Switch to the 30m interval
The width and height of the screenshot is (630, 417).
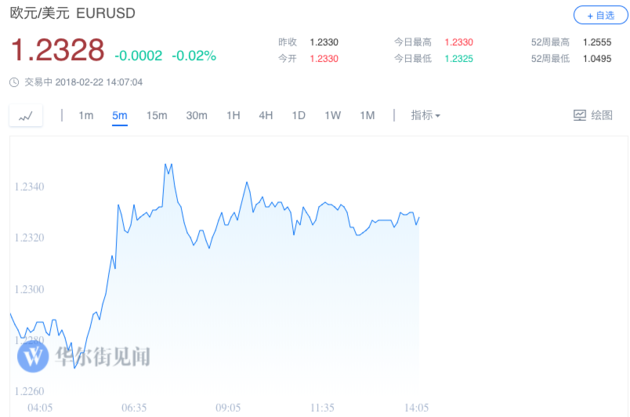196,116
